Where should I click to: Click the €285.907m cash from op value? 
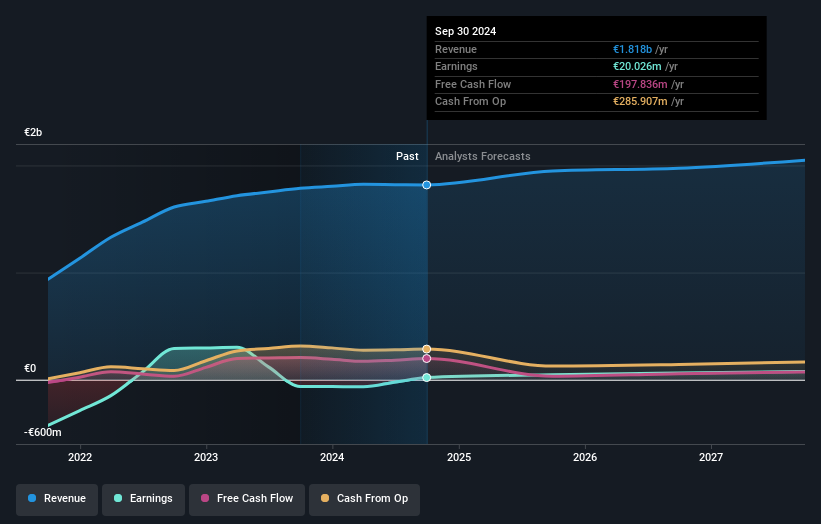click(640, 102)
